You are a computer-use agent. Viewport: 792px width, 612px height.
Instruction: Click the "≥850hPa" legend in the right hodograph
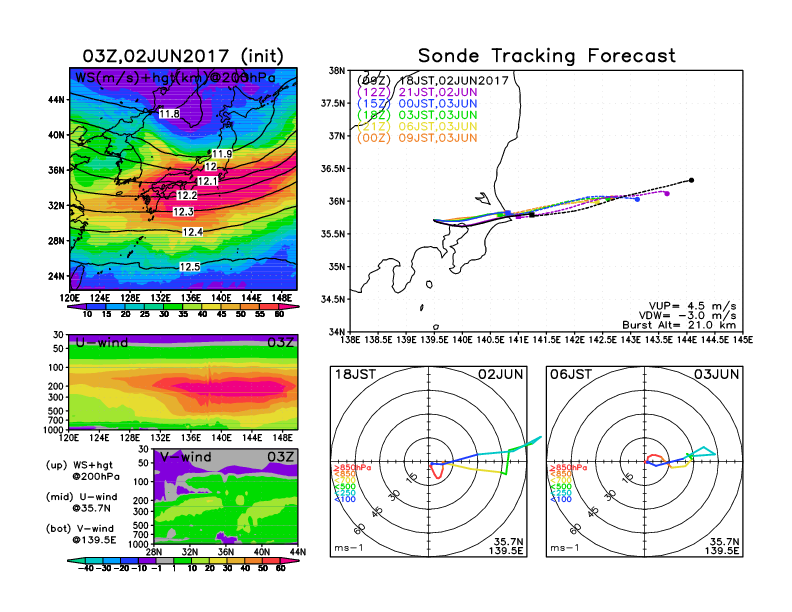(568, 468)
